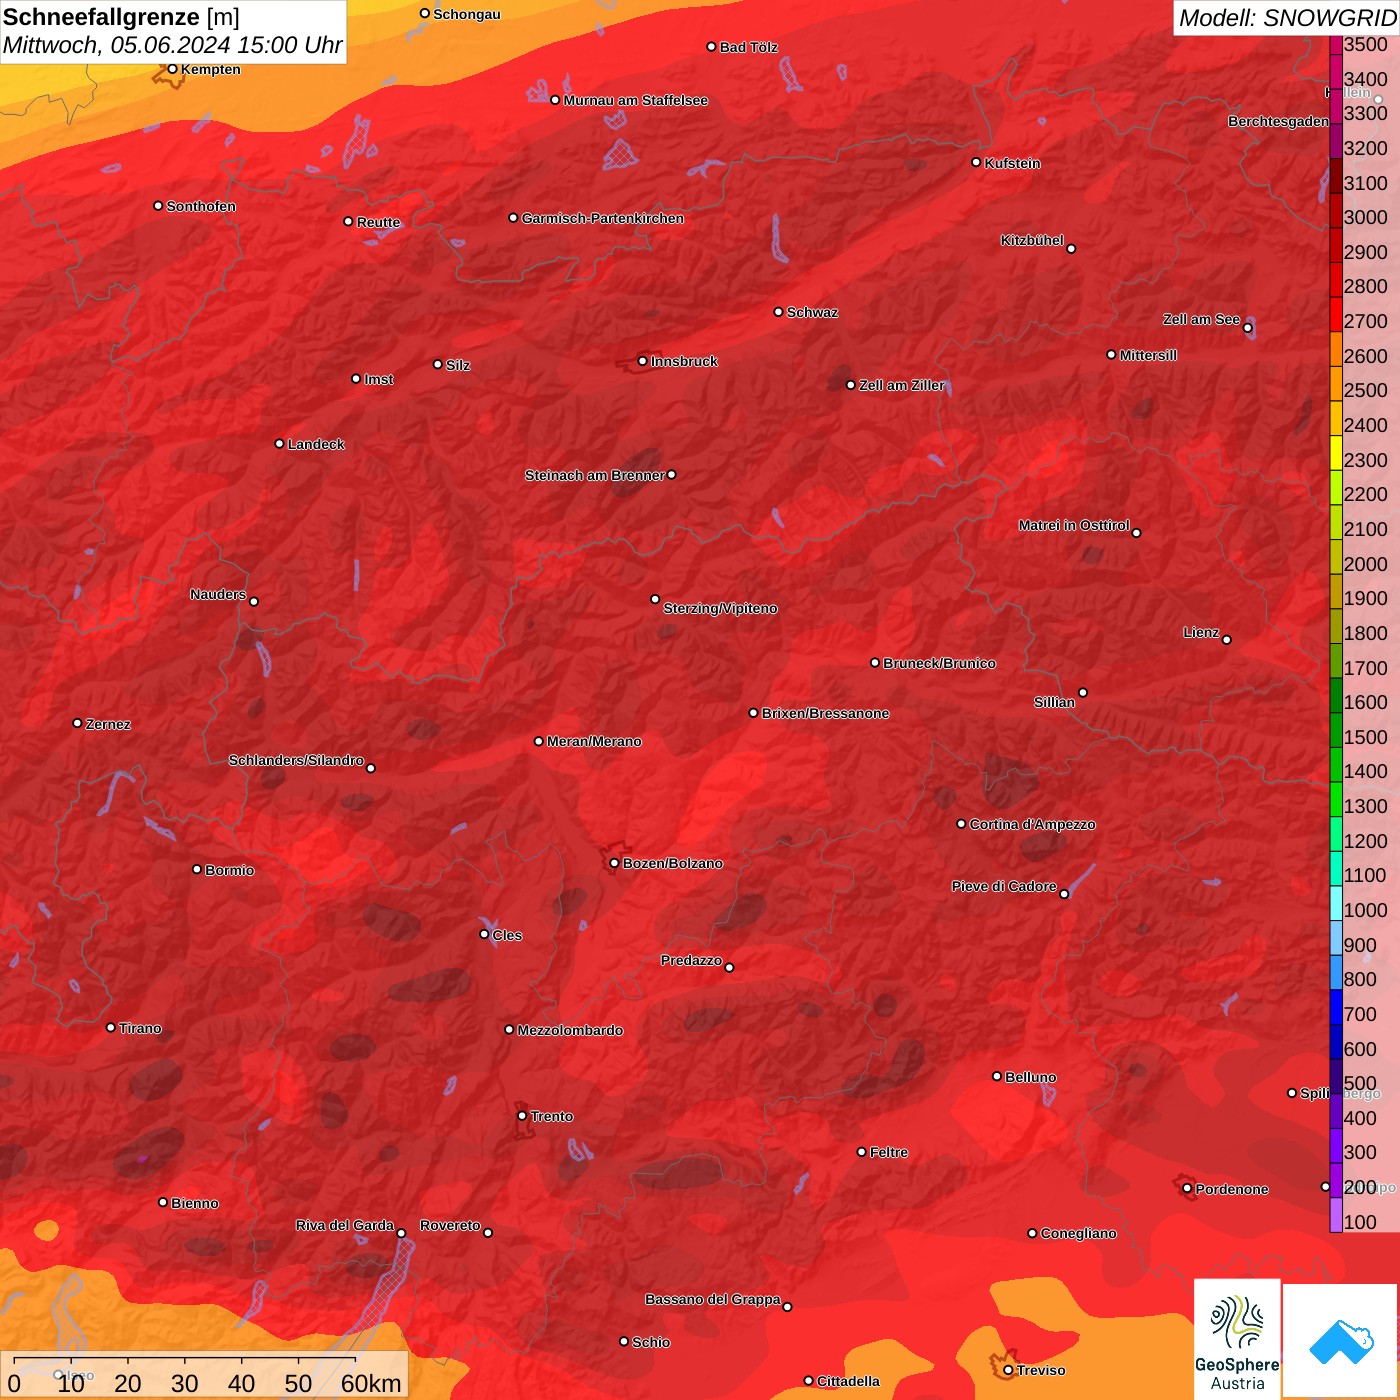Click the Kitzbühel label

pyautogui.click(x=1032, y=240)
